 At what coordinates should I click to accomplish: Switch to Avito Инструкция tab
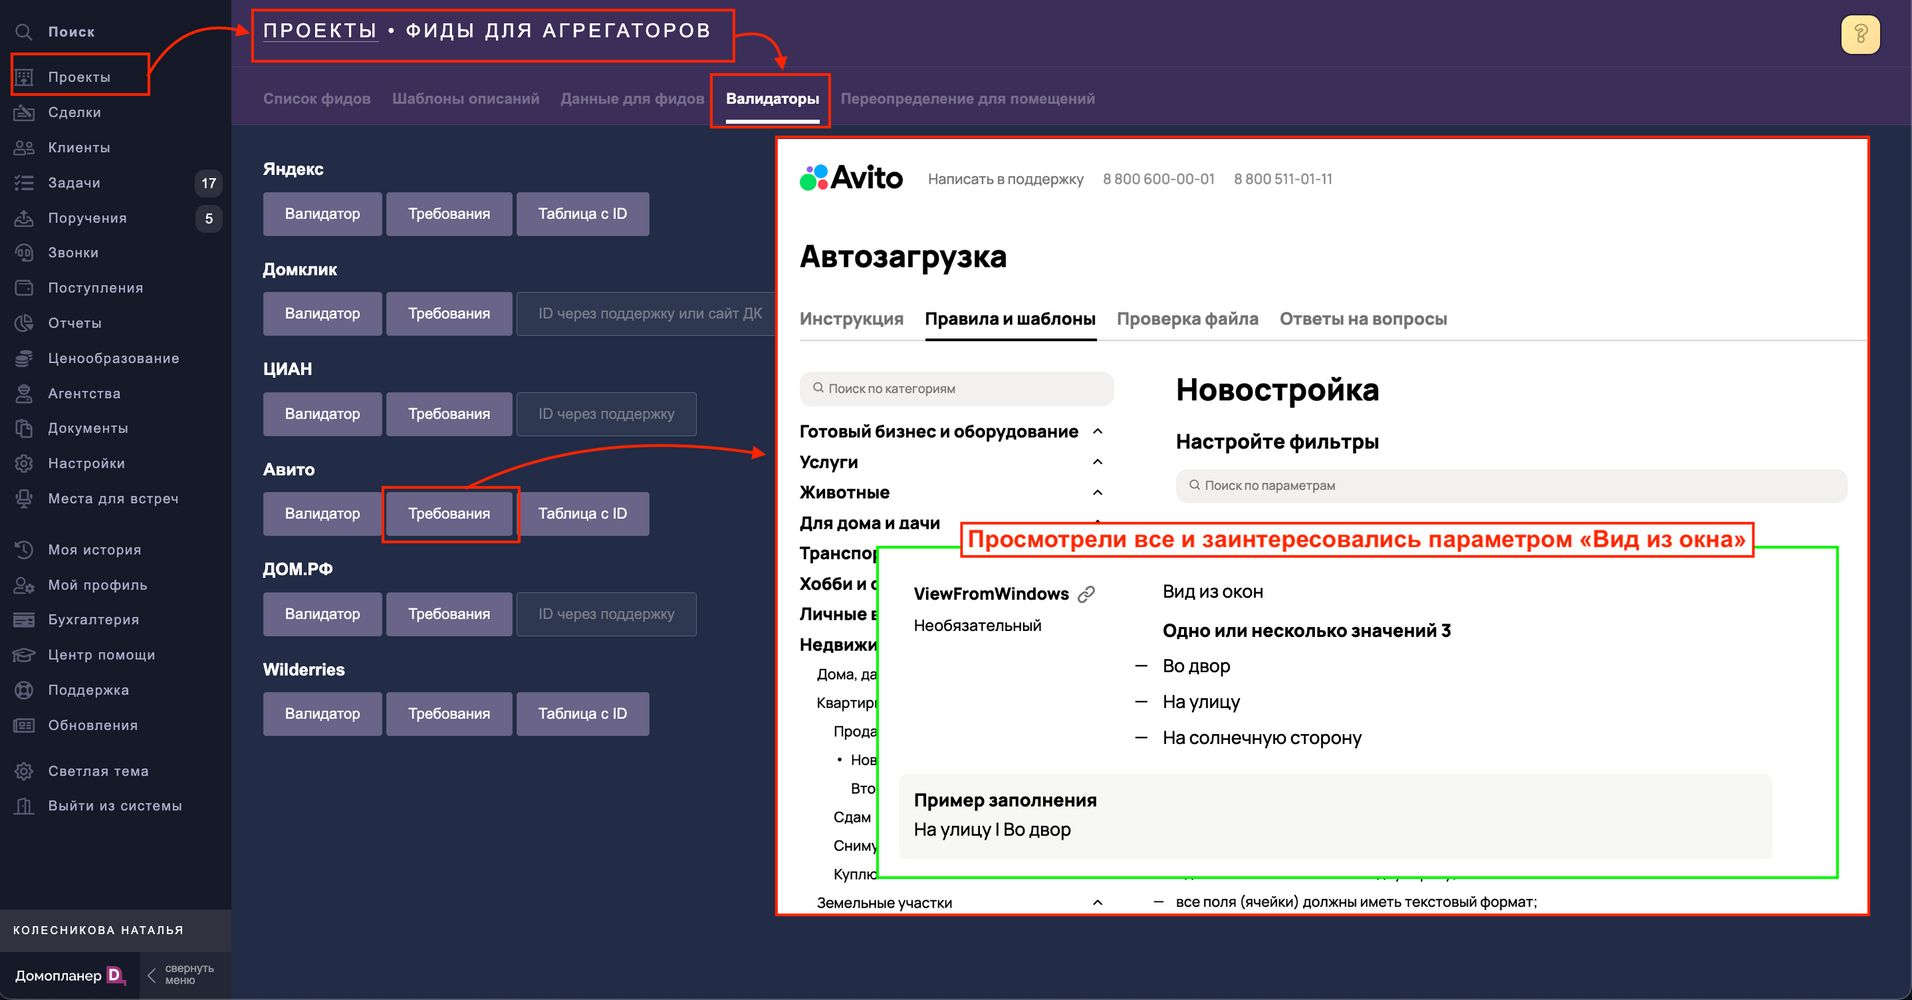click(852, 319)
